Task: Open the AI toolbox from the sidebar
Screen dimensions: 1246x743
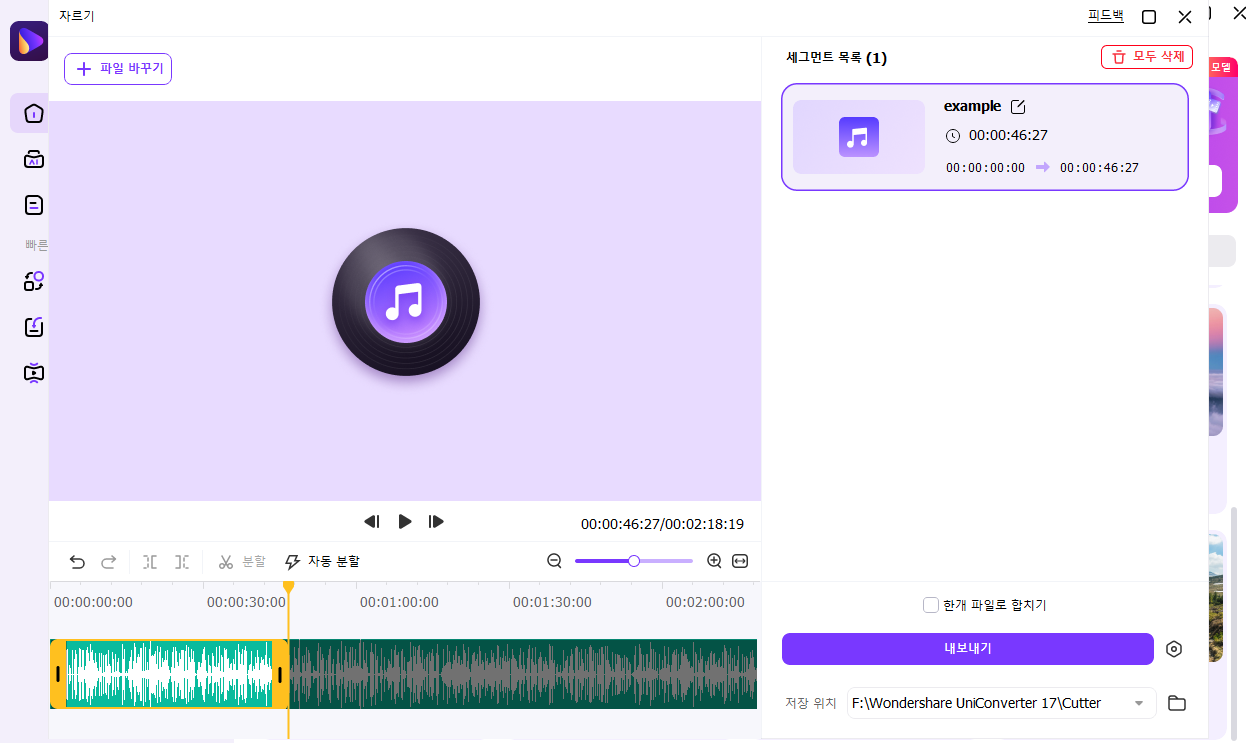Action: [33, 159]
